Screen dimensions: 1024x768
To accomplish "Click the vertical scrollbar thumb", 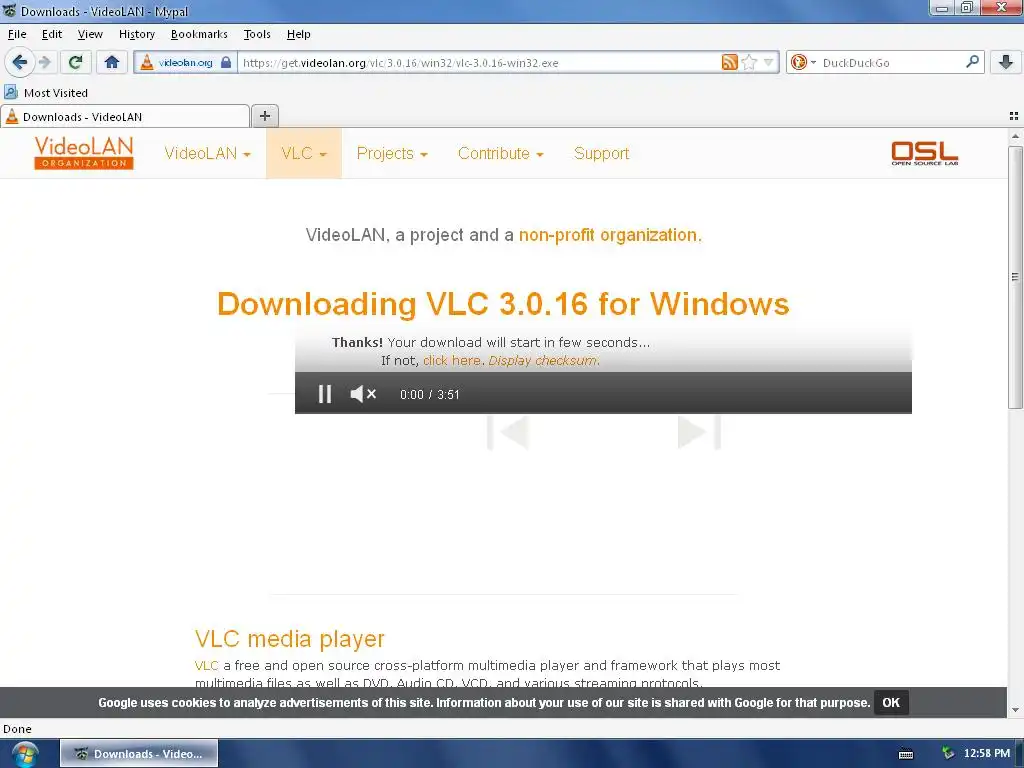I will [1015, 278].
